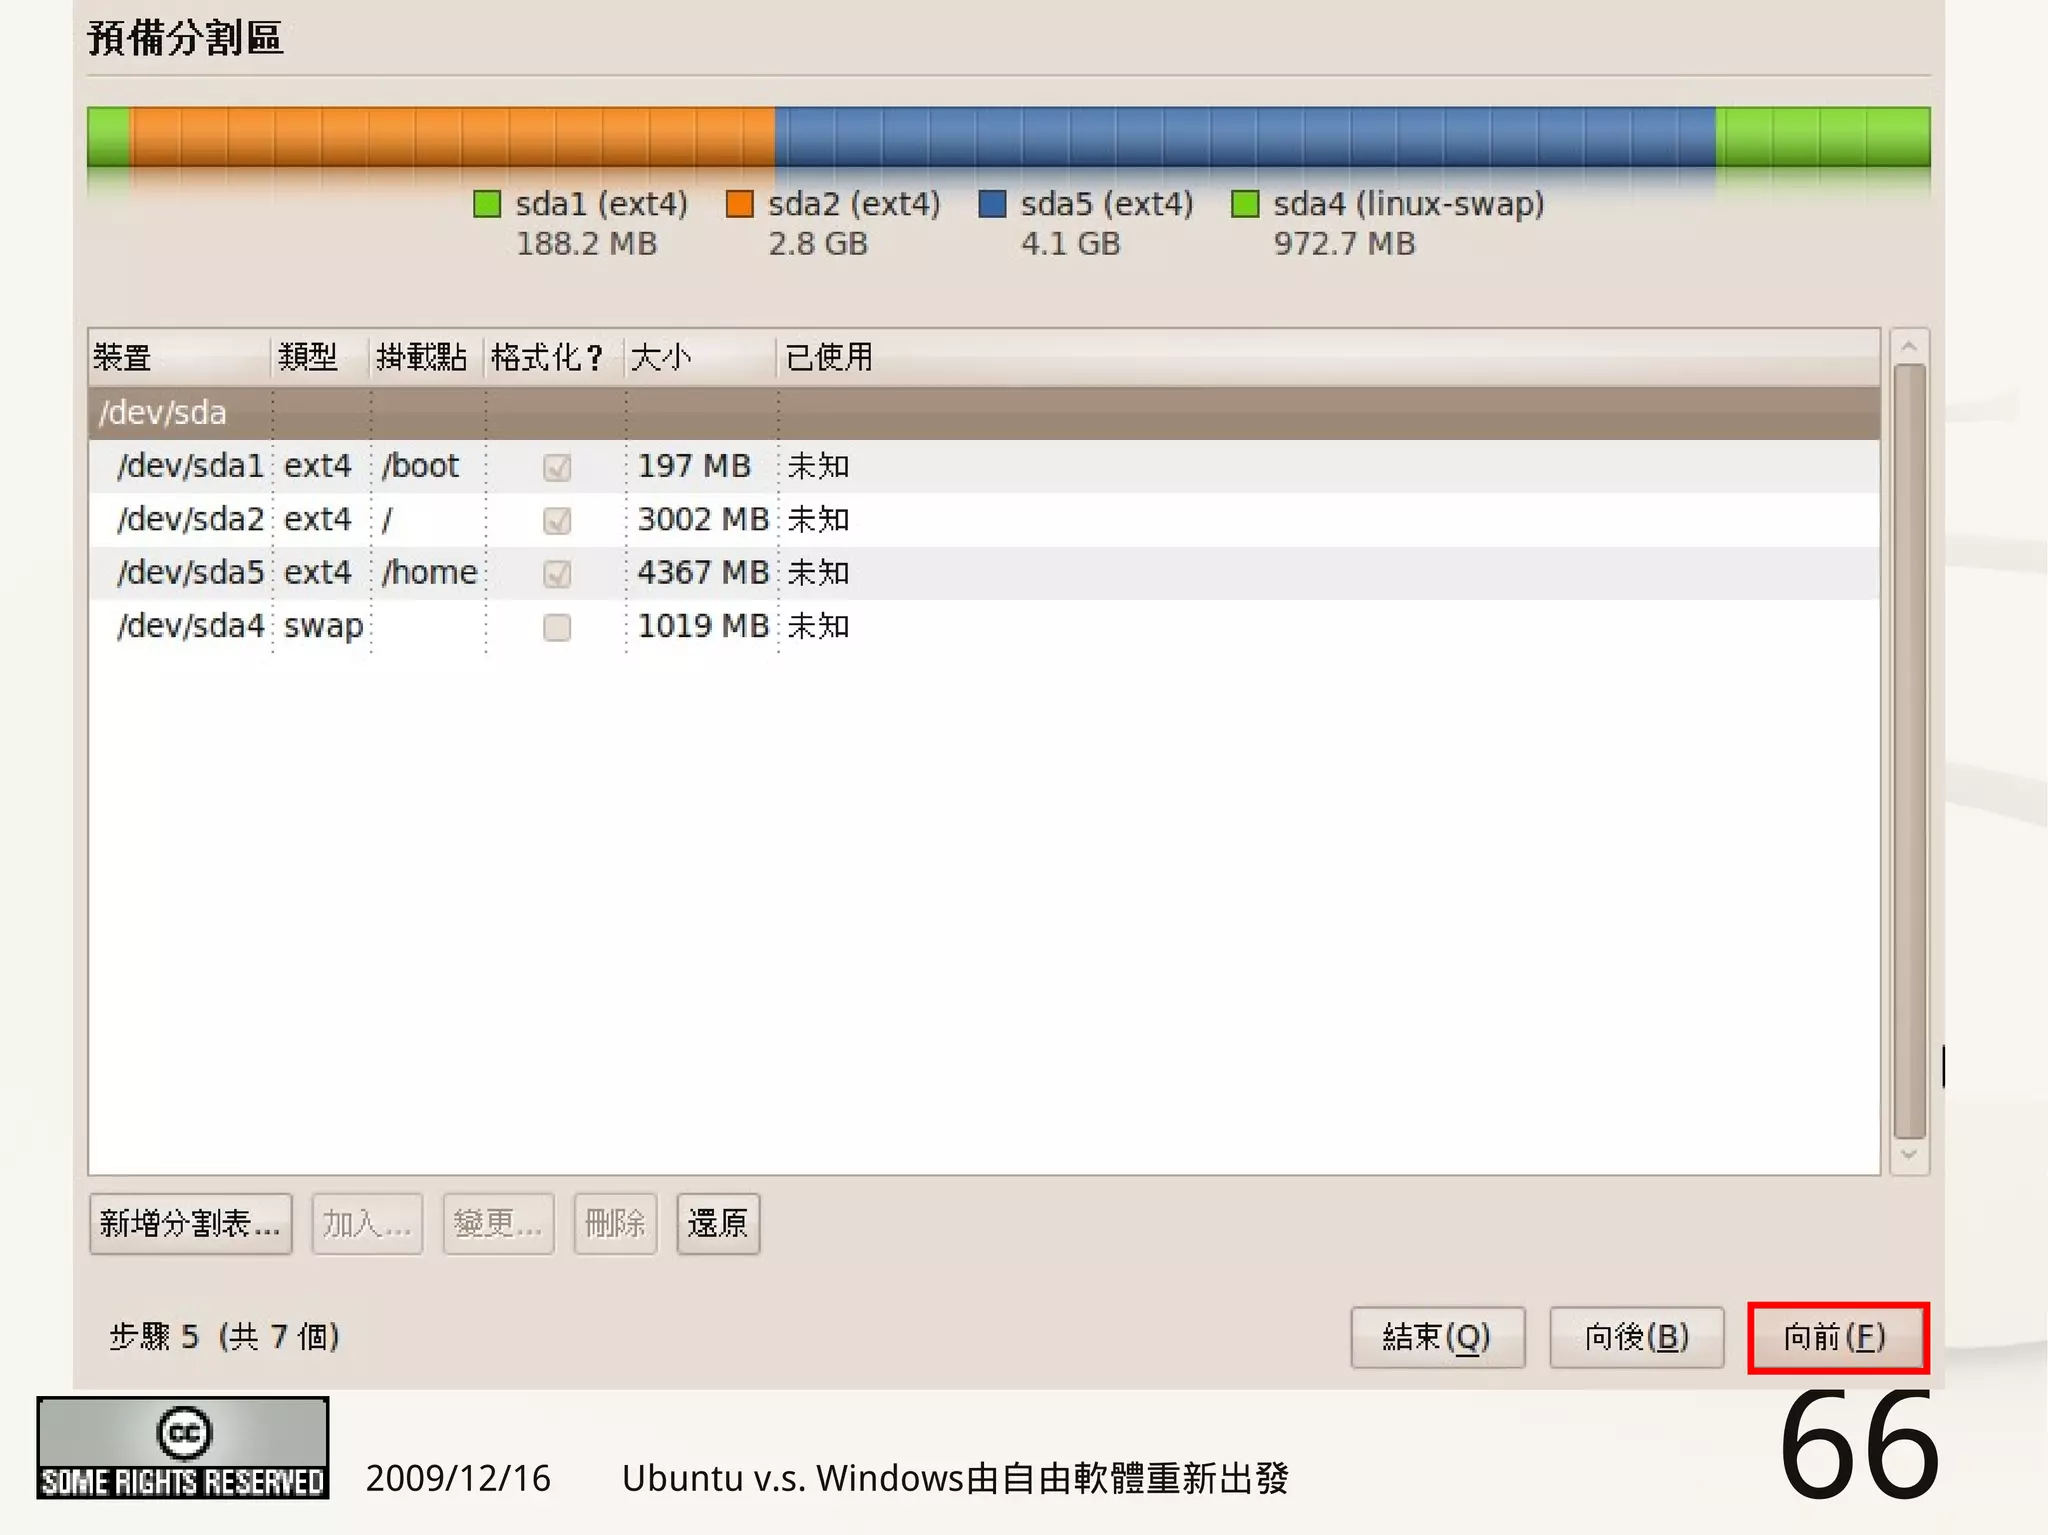The image size is (2048, 1535).
Task: Click the sda4 swap segment in partition bar
Action: tap(1823, 137)
